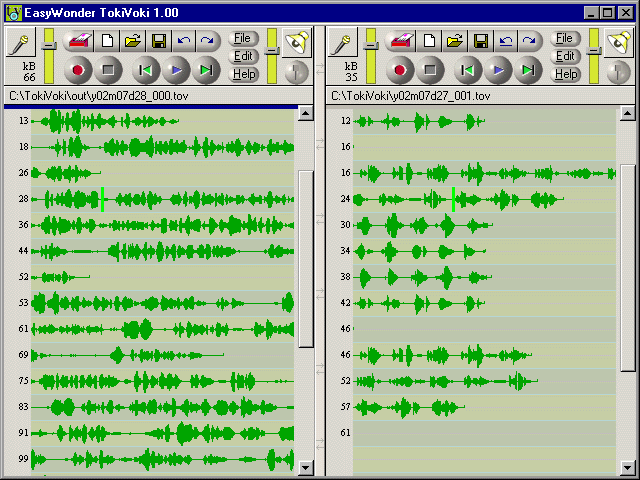640x480 pixels.
Task: Open the Edit menu in right panel
Action: 565,56
